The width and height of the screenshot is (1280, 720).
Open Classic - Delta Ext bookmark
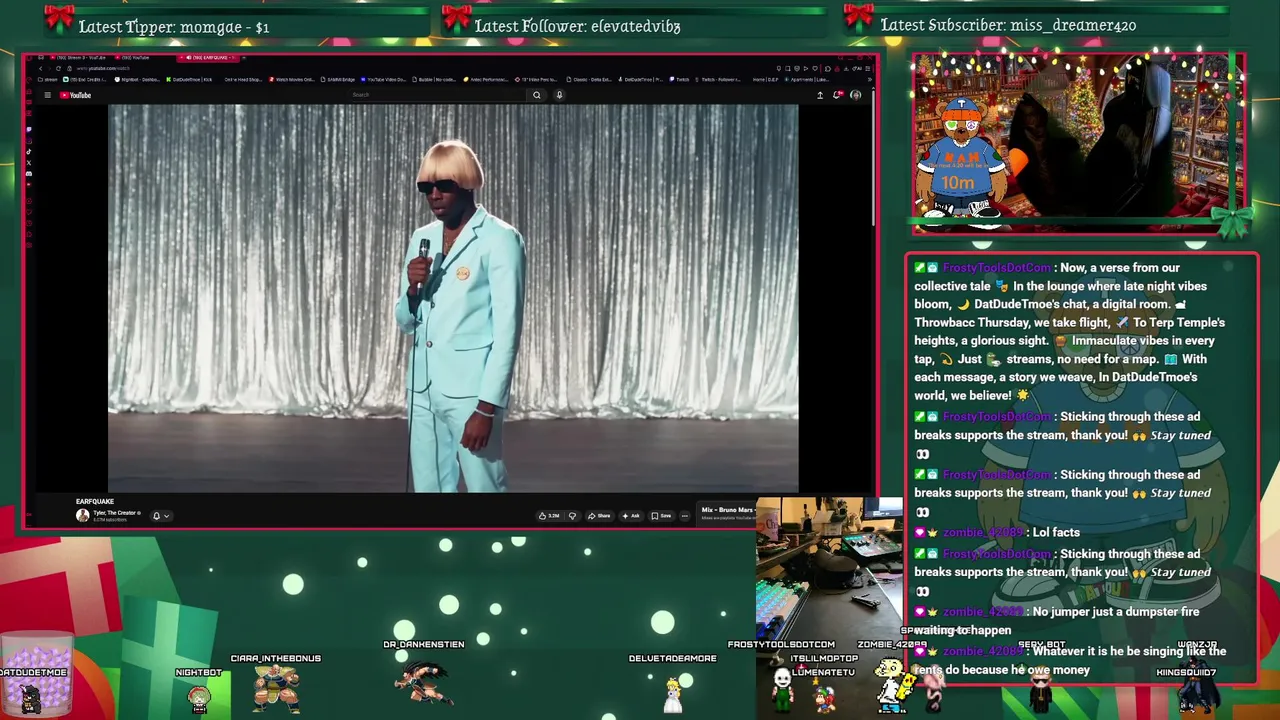589,80
